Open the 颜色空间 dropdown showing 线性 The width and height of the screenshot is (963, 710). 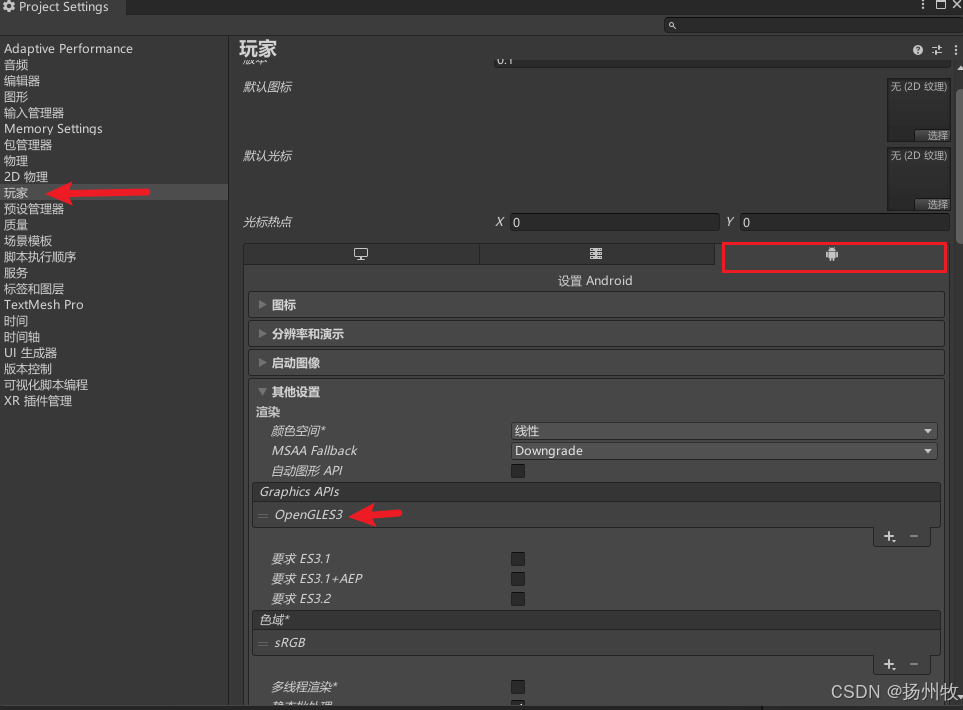coord(723,430)
